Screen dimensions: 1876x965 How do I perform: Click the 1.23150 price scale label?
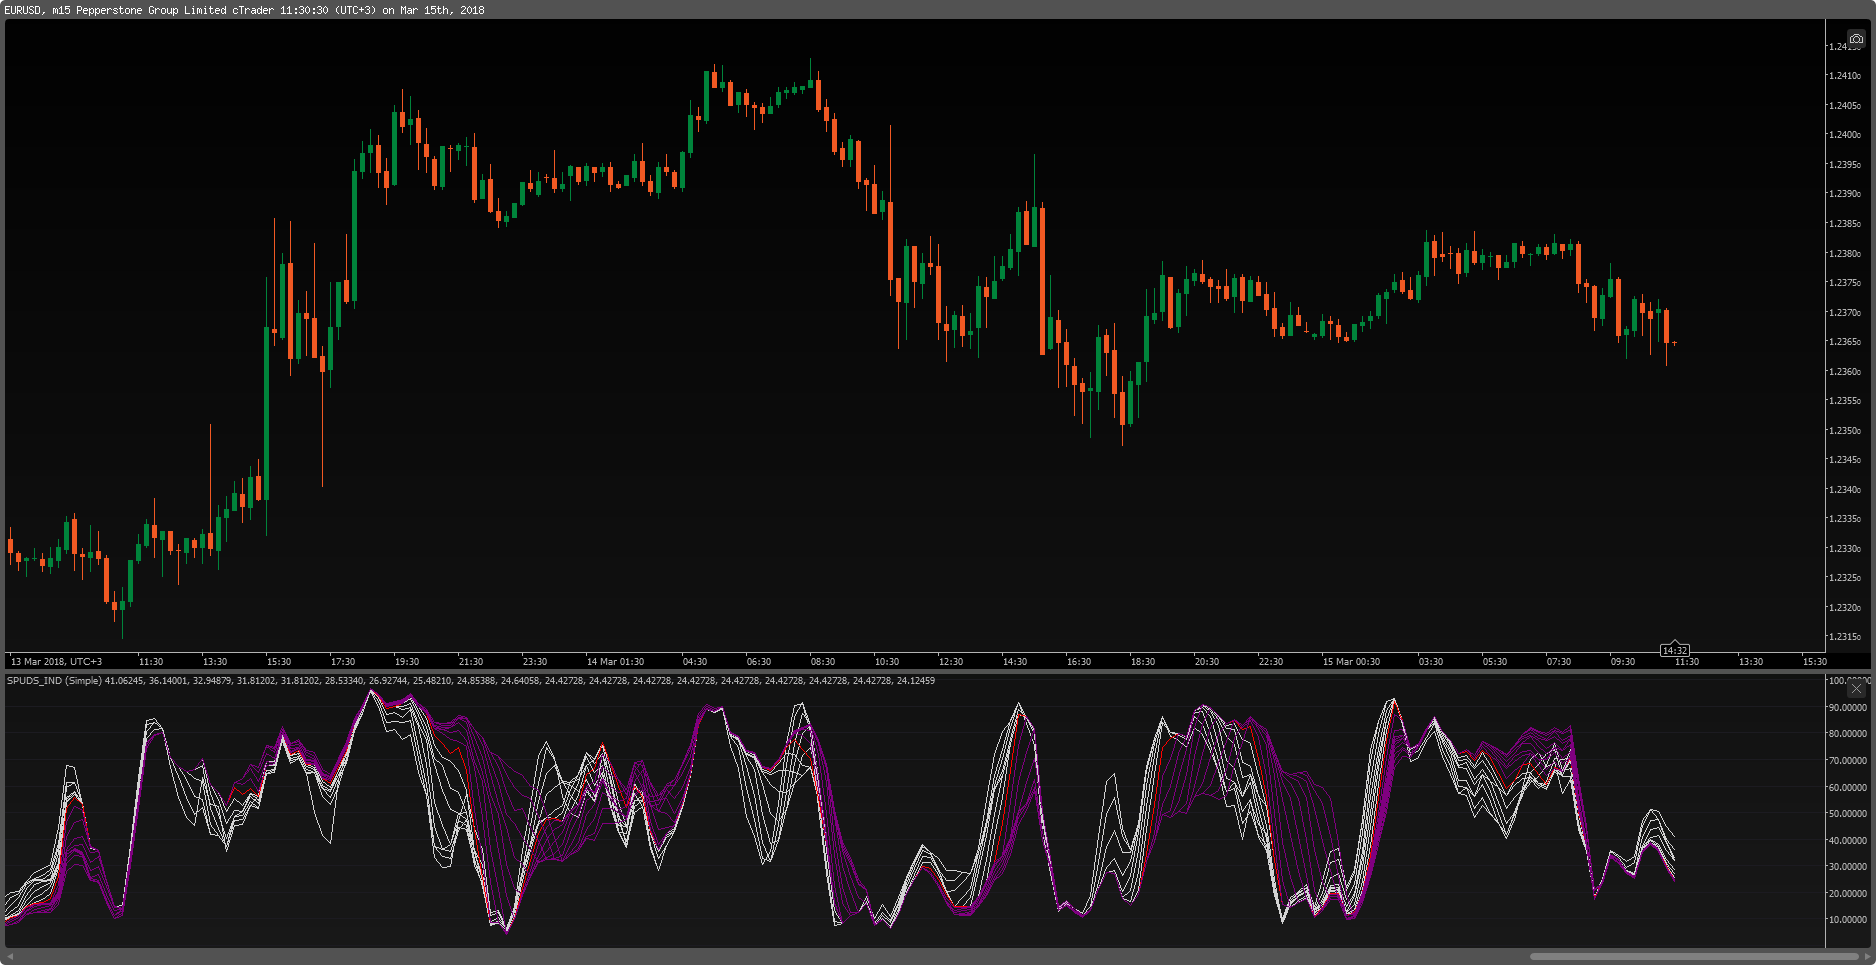click(1845, 637)
